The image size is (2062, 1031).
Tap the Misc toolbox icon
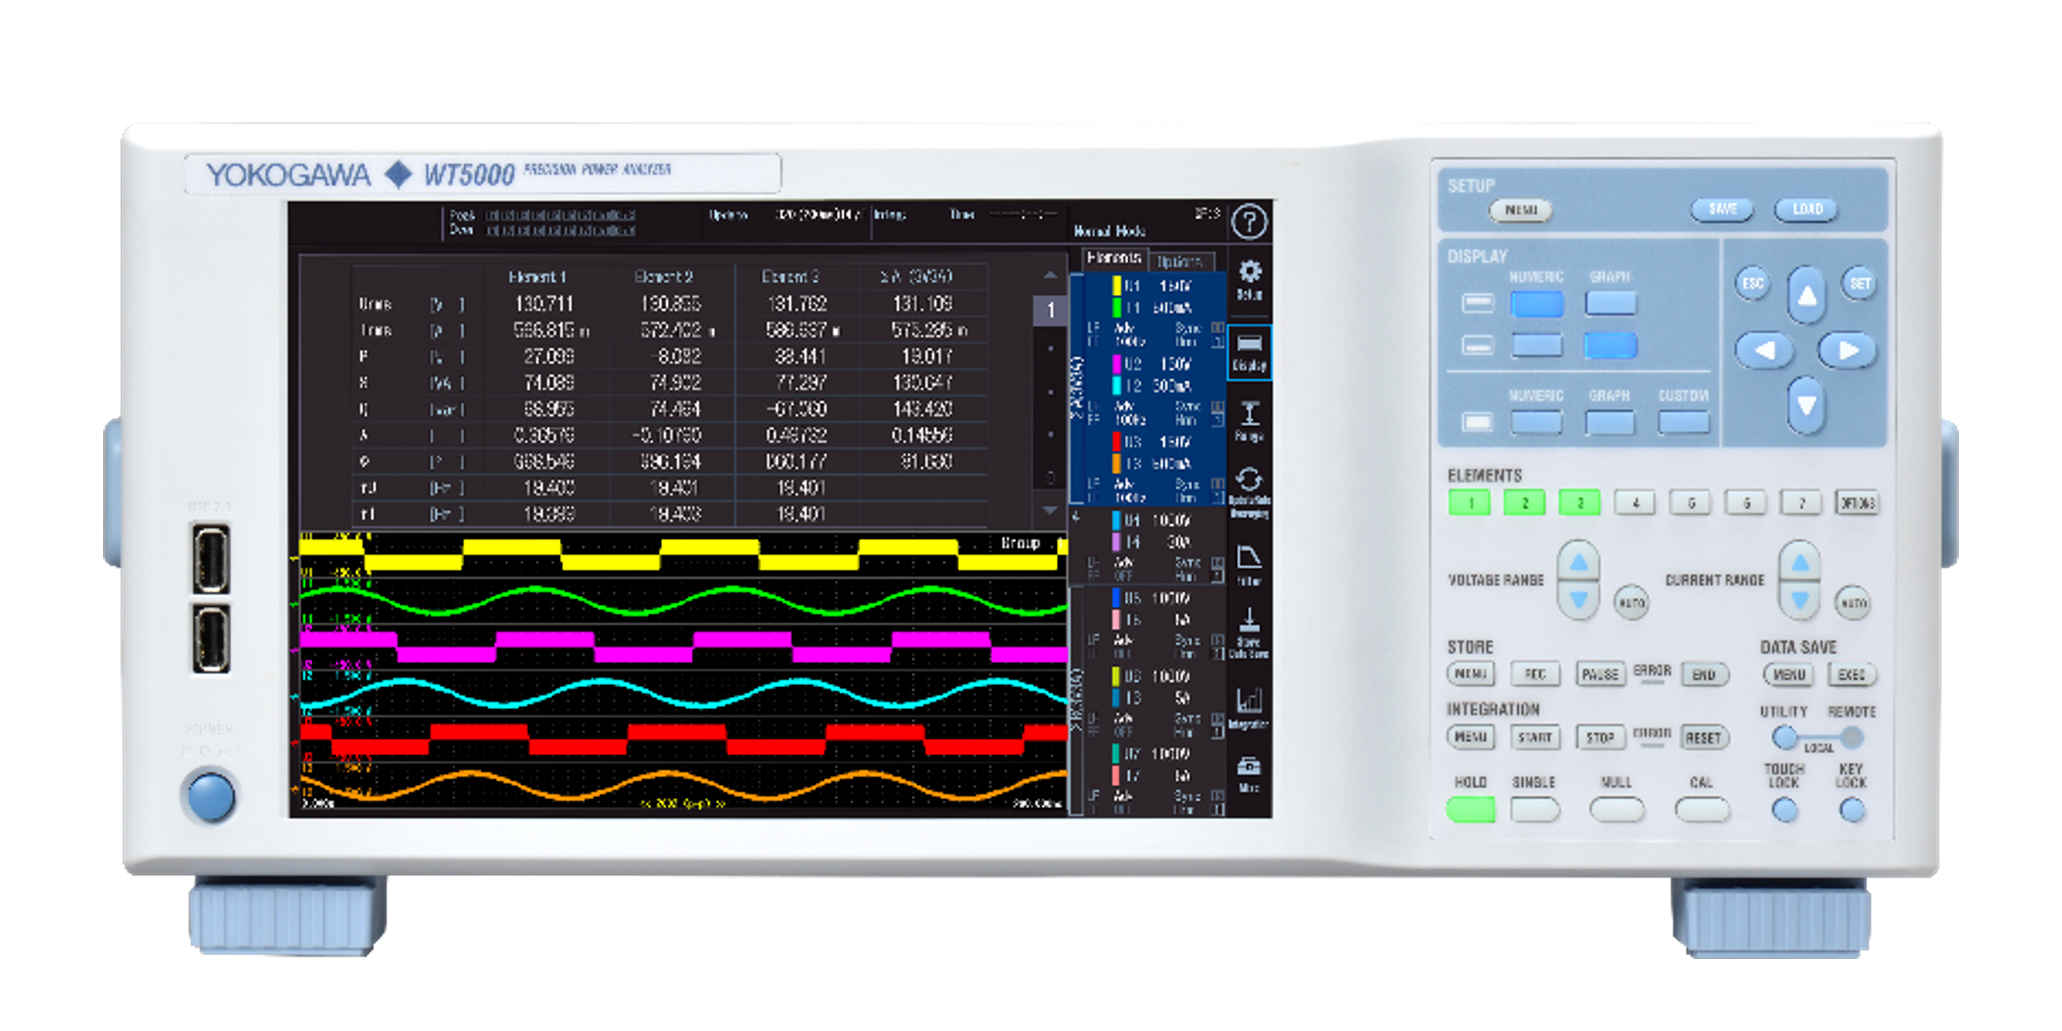point(1249,774)
